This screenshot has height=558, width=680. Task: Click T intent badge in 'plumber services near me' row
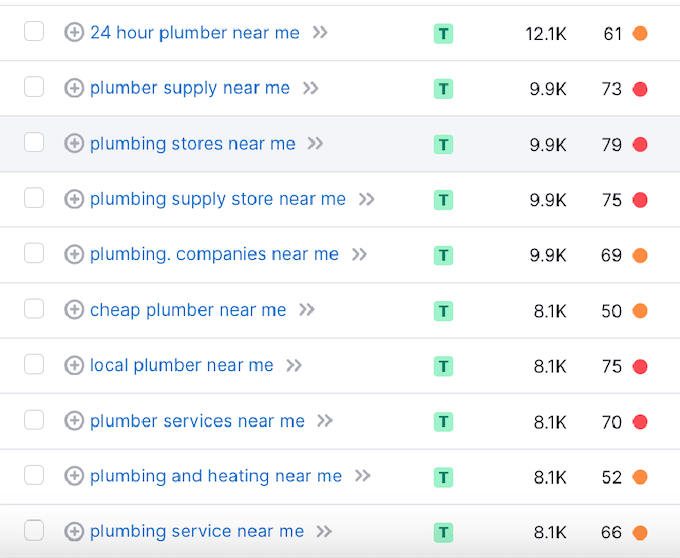click(x=443, y=421)
